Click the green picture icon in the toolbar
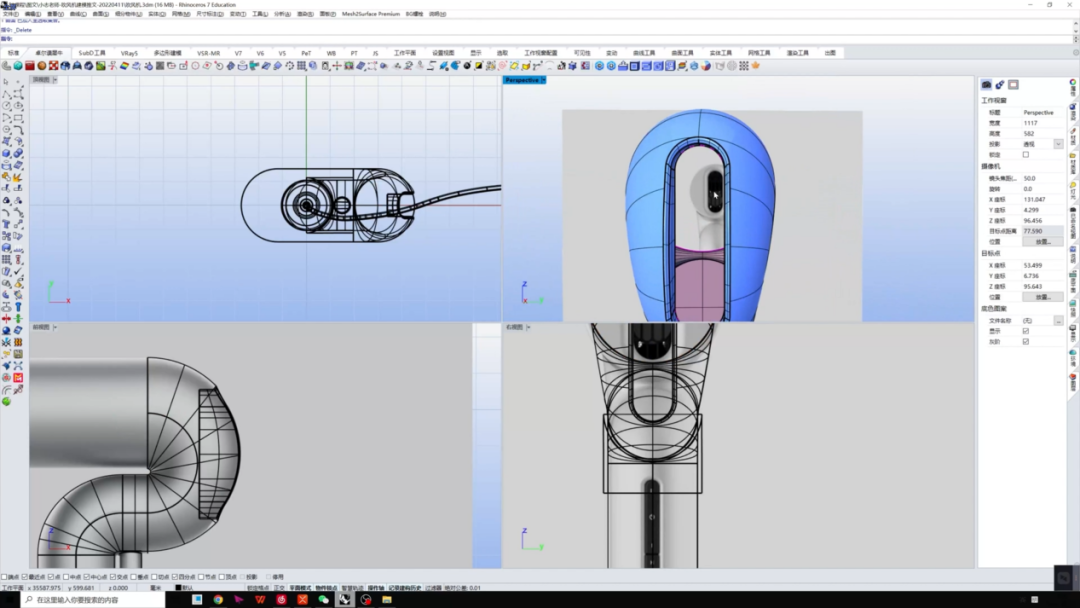Image resolution: width=1080 pixels, height=608 pixels. tap(101, 66)
